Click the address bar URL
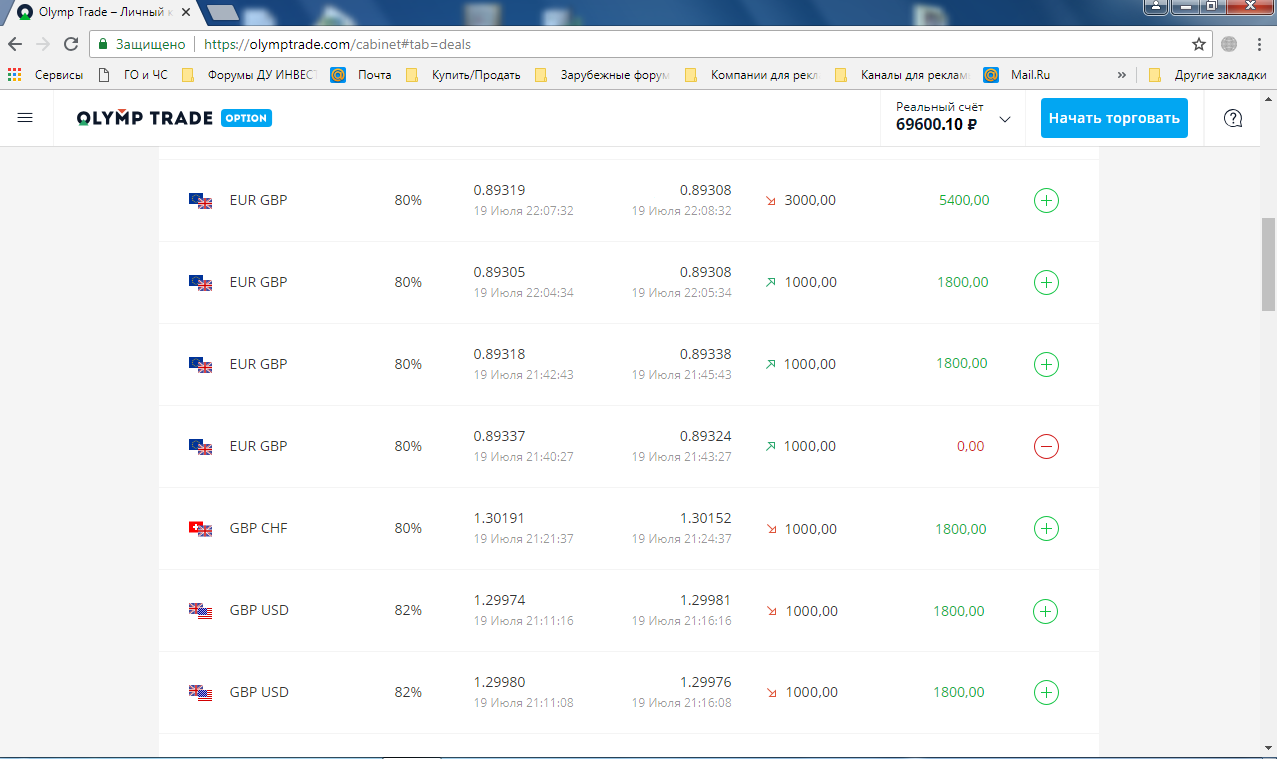The height and width of the screenshot is (759, 1277). click(x=337, y=44)
